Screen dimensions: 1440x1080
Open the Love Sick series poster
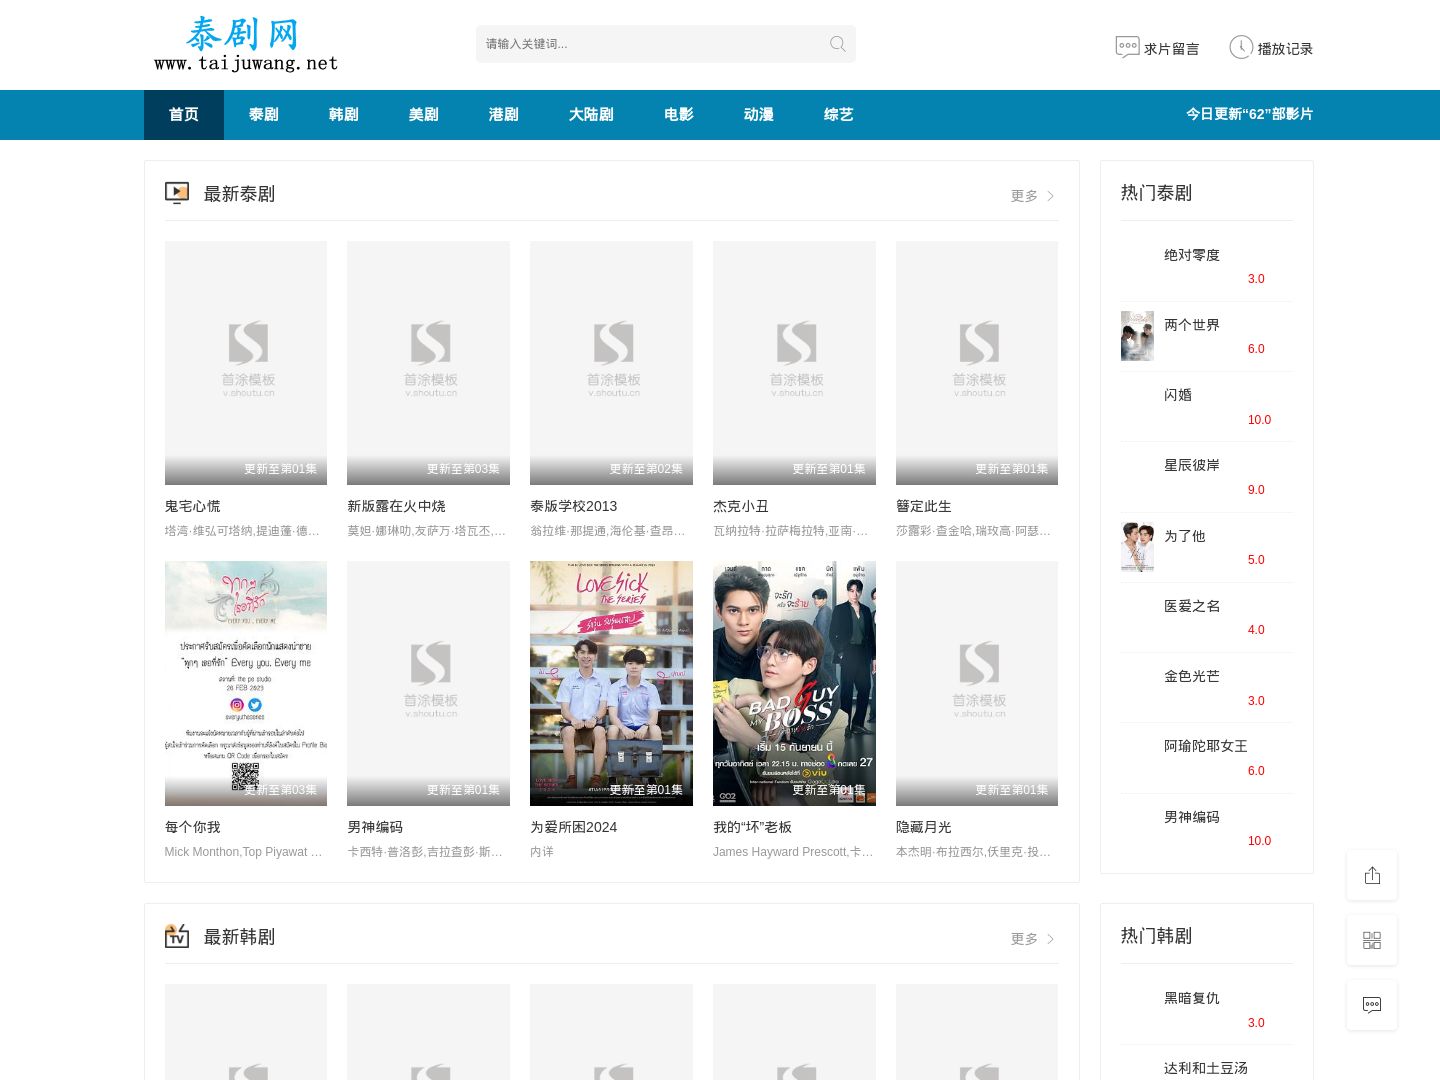coord(611,683)
